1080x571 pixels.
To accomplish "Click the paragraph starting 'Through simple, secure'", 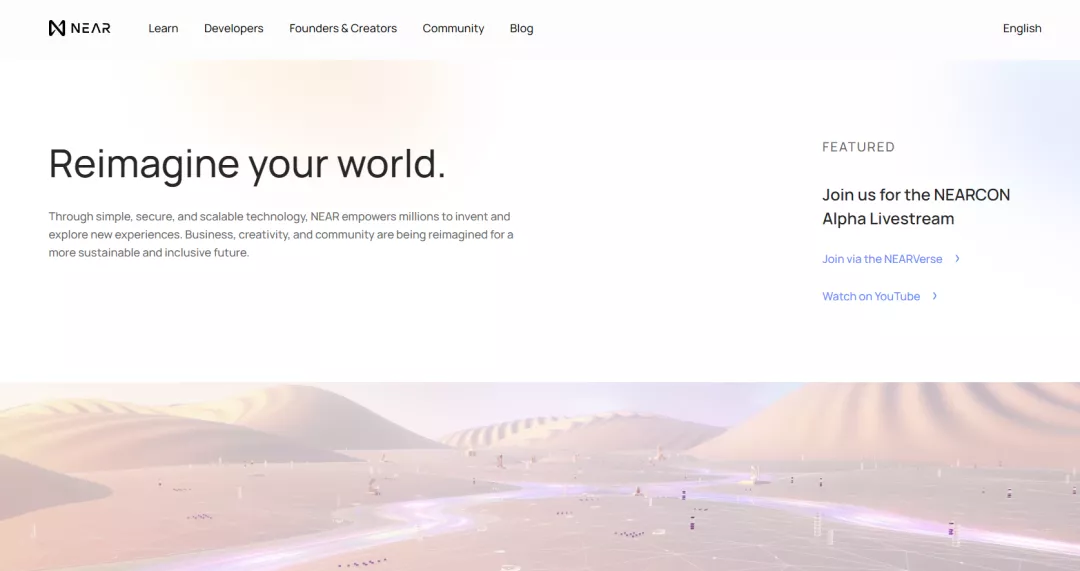I will [281, 234].
